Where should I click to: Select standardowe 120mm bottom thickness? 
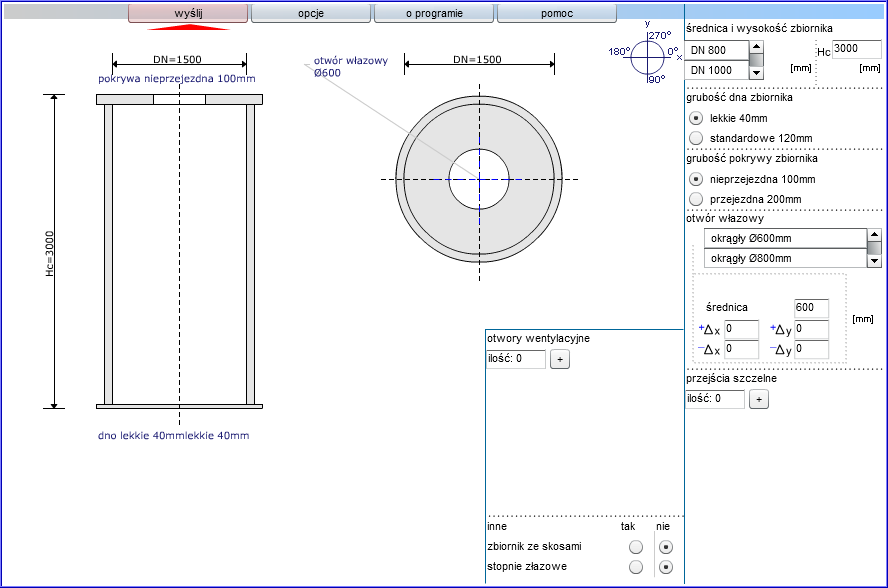tap(695, 138)
